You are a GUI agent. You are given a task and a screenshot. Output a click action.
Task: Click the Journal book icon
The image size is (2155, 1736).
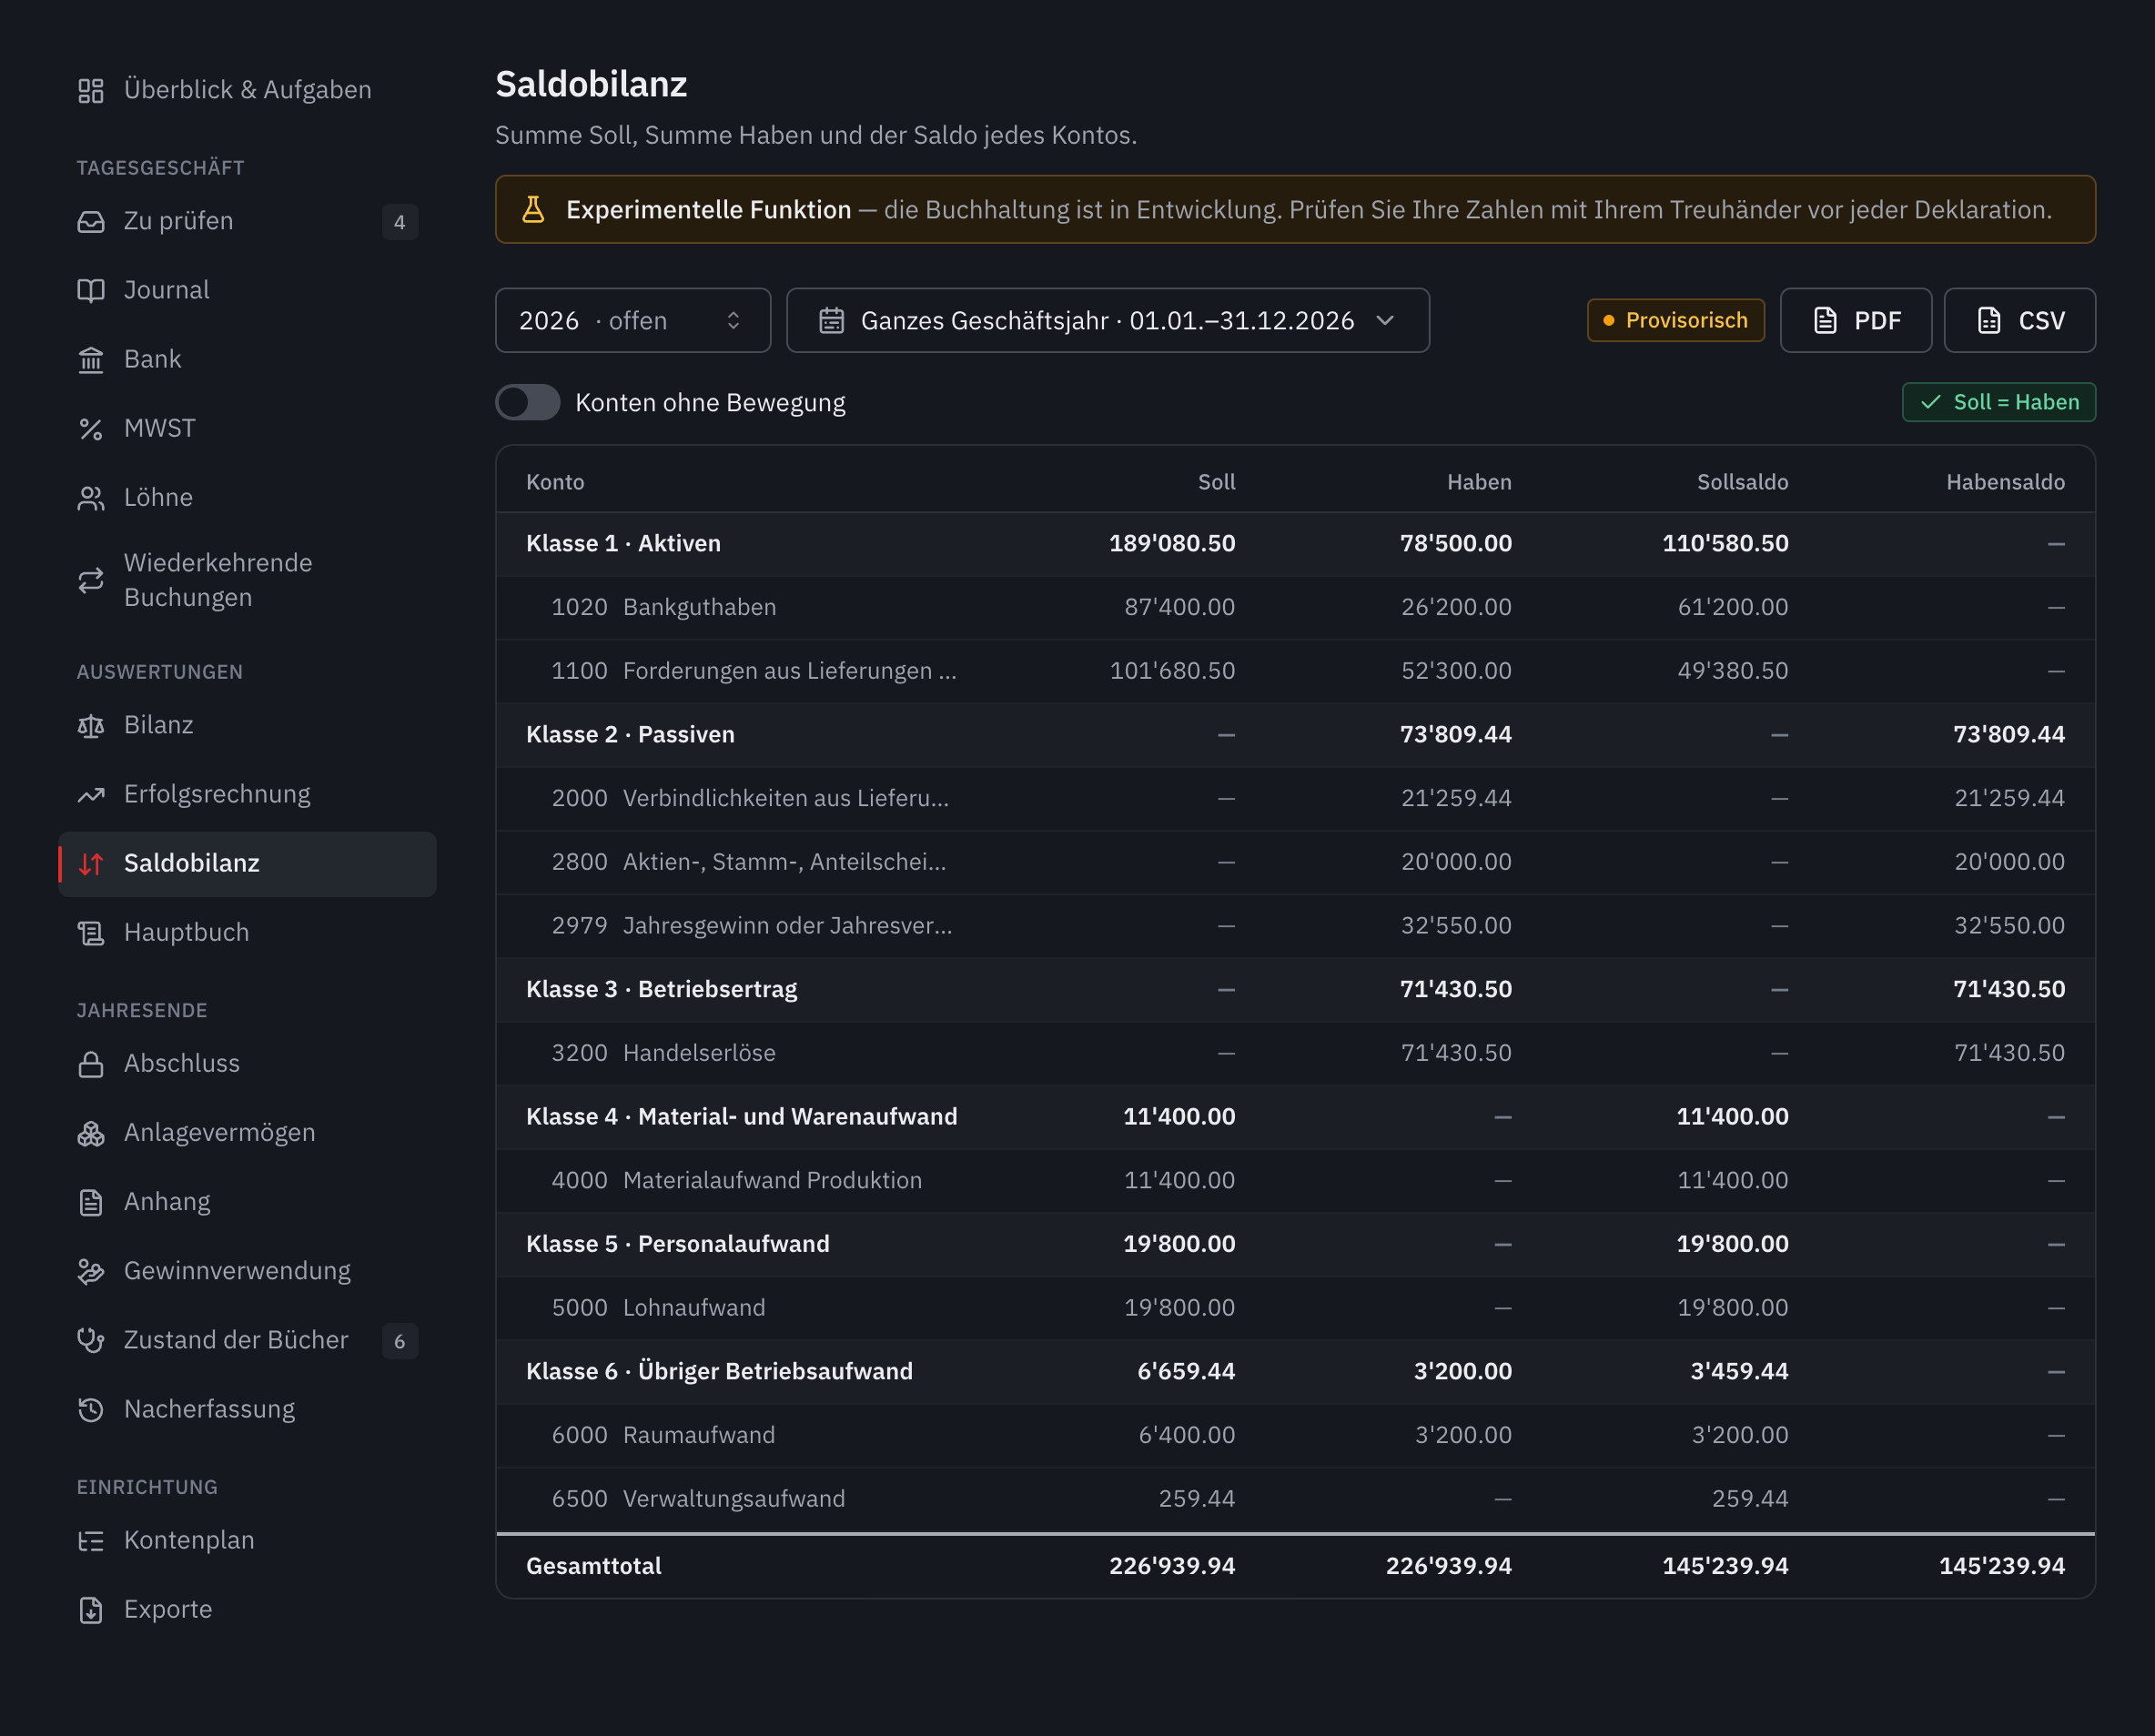(x=91, y=291)
